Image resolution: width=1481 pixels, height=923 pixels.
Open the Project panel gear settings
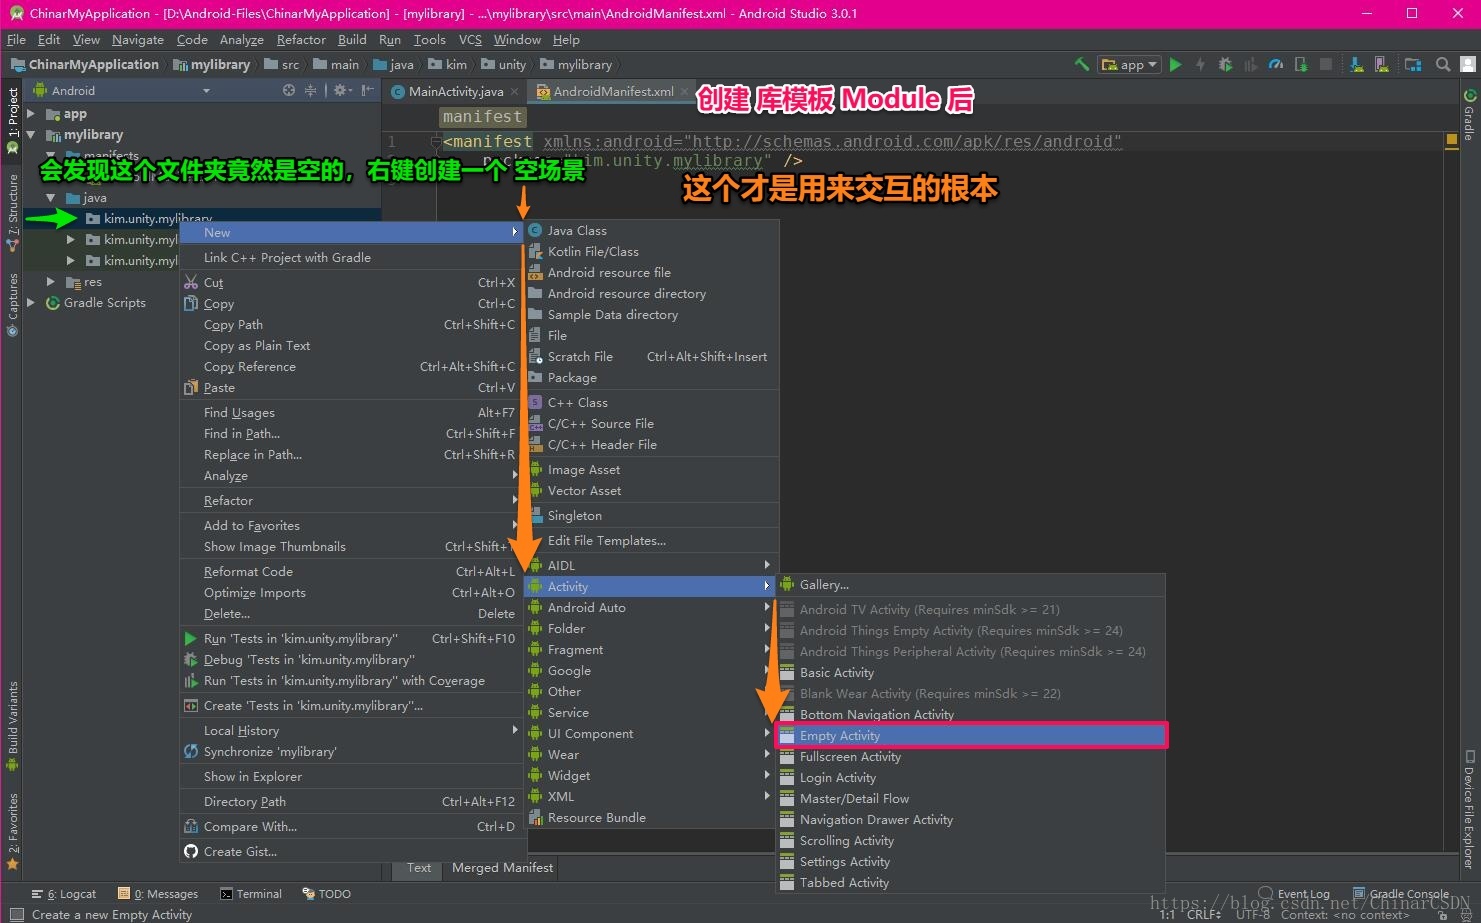pyautogui.click(x=341, y=90)
